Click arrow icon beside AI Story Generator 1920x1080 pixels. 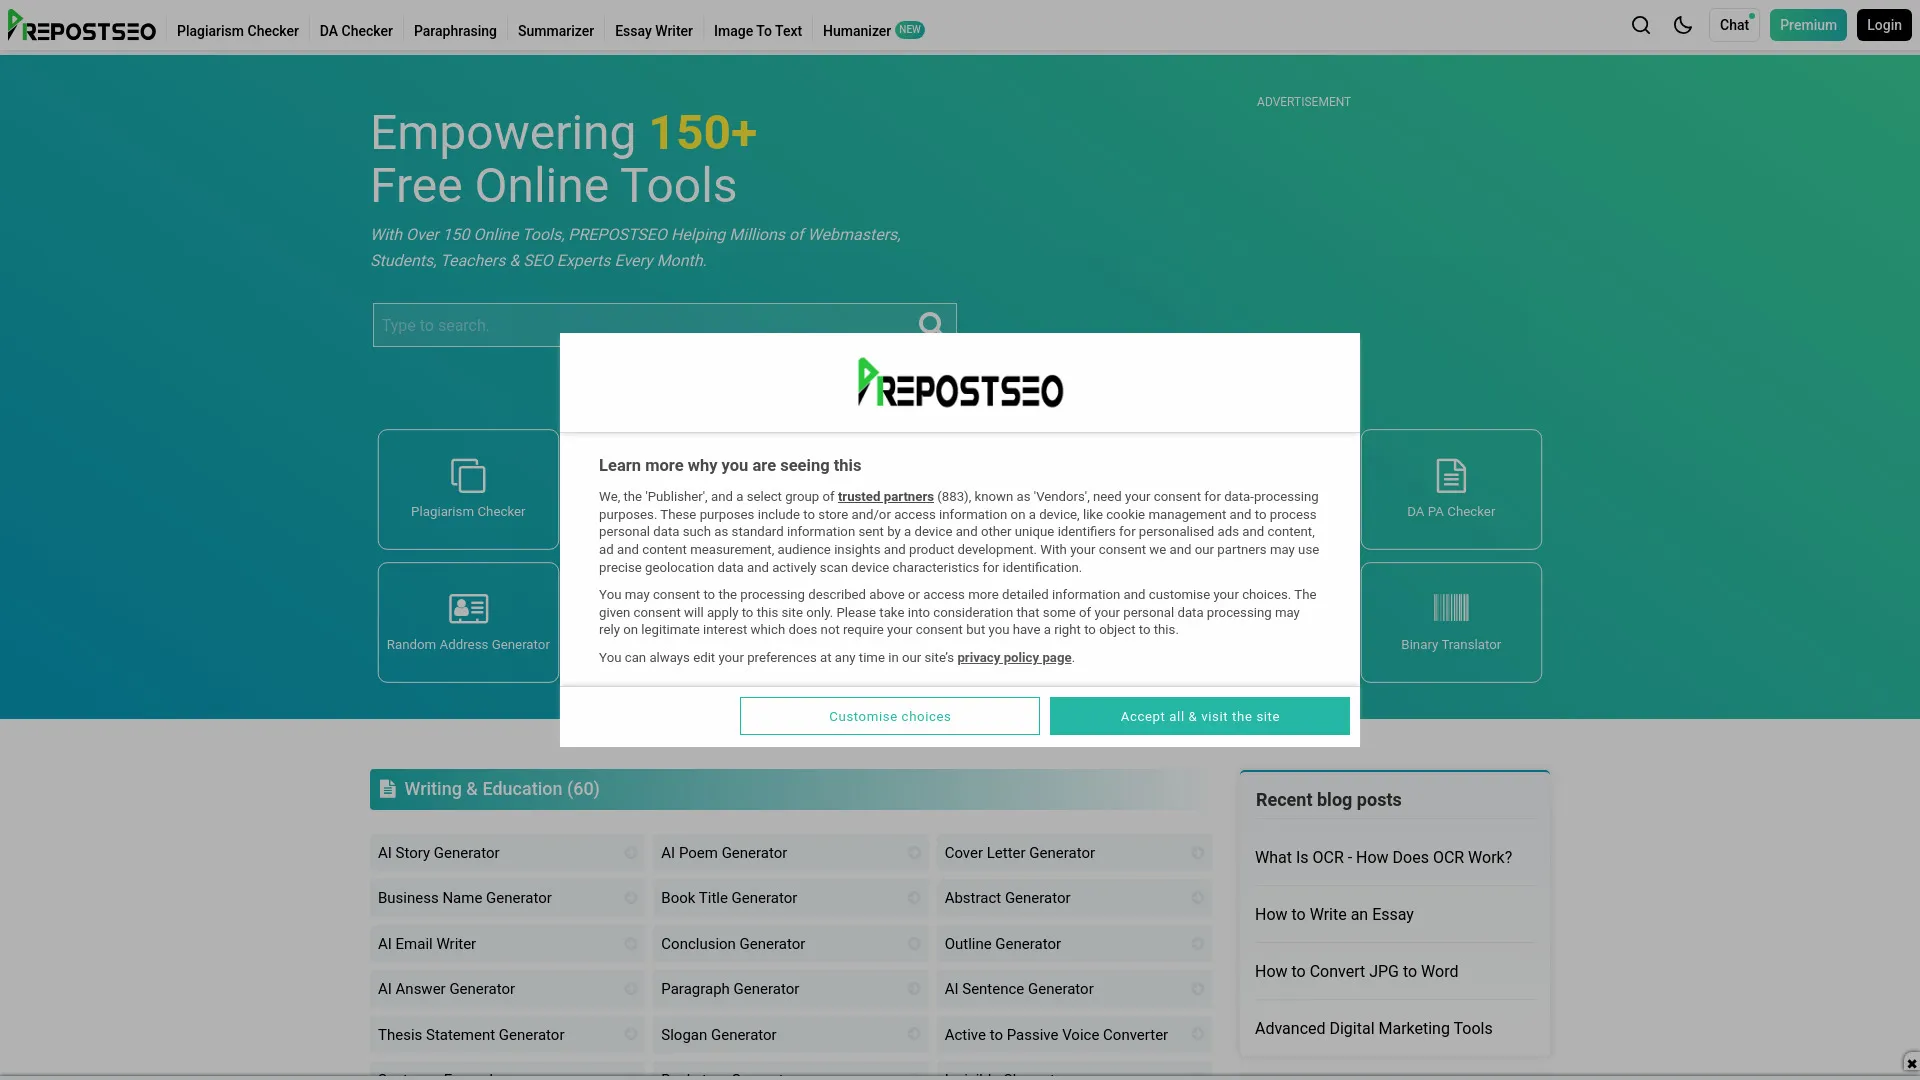[x=631, y=853]
